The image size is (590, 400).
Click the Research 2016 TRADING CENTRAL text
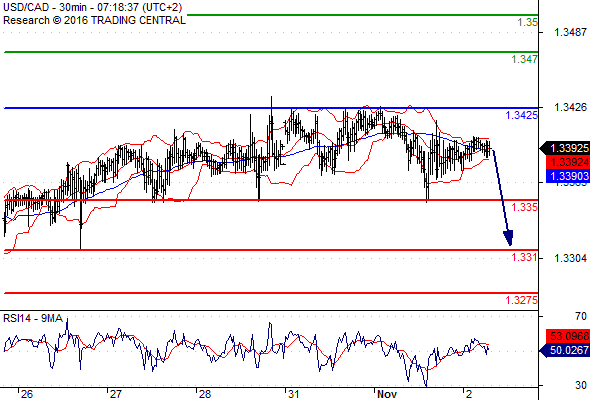94,20
